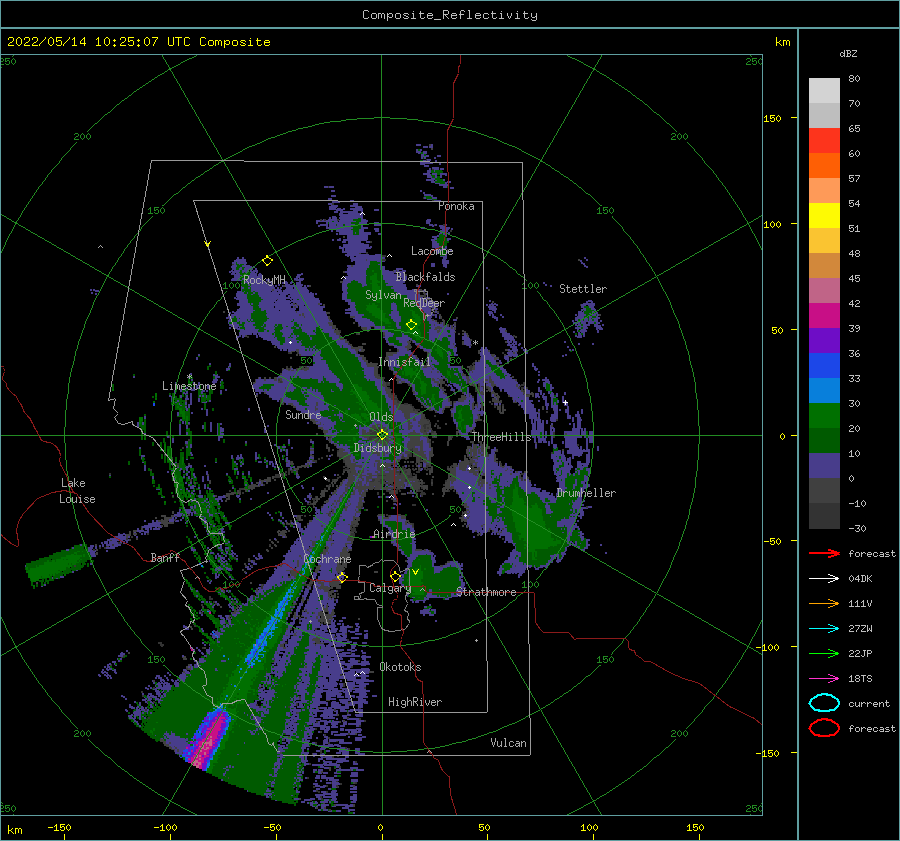This screenshot has width=900, height=841.
Task: Pick the light grey 80 dBZ swatch
Action: [x=824, y=90]
